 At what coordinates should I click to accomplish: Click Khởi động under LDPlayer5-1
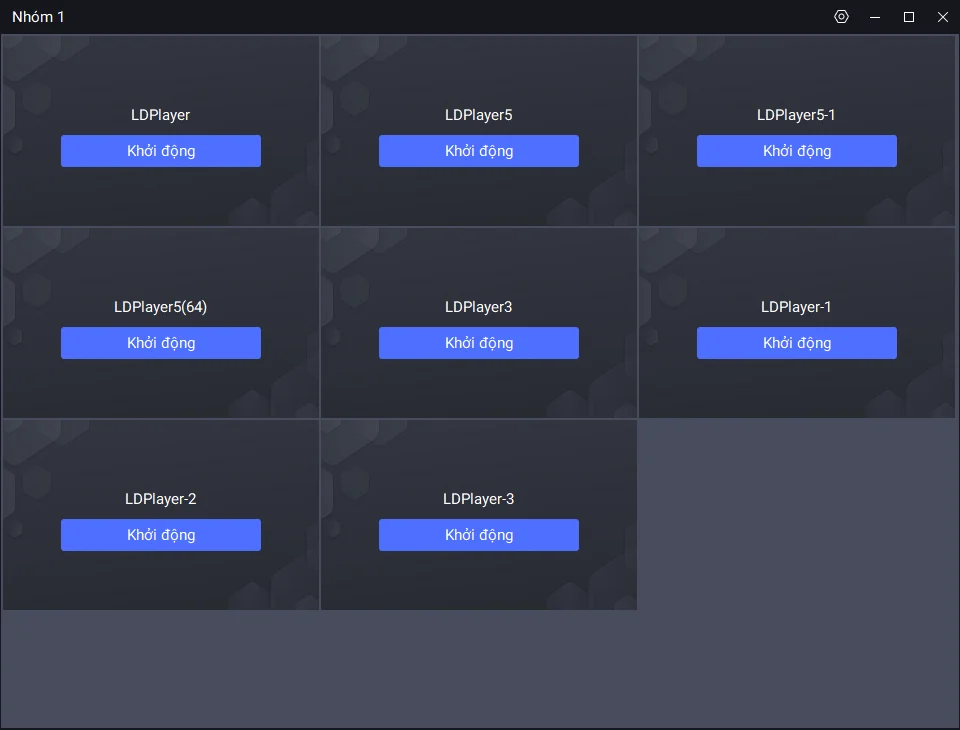coord(797,151)
